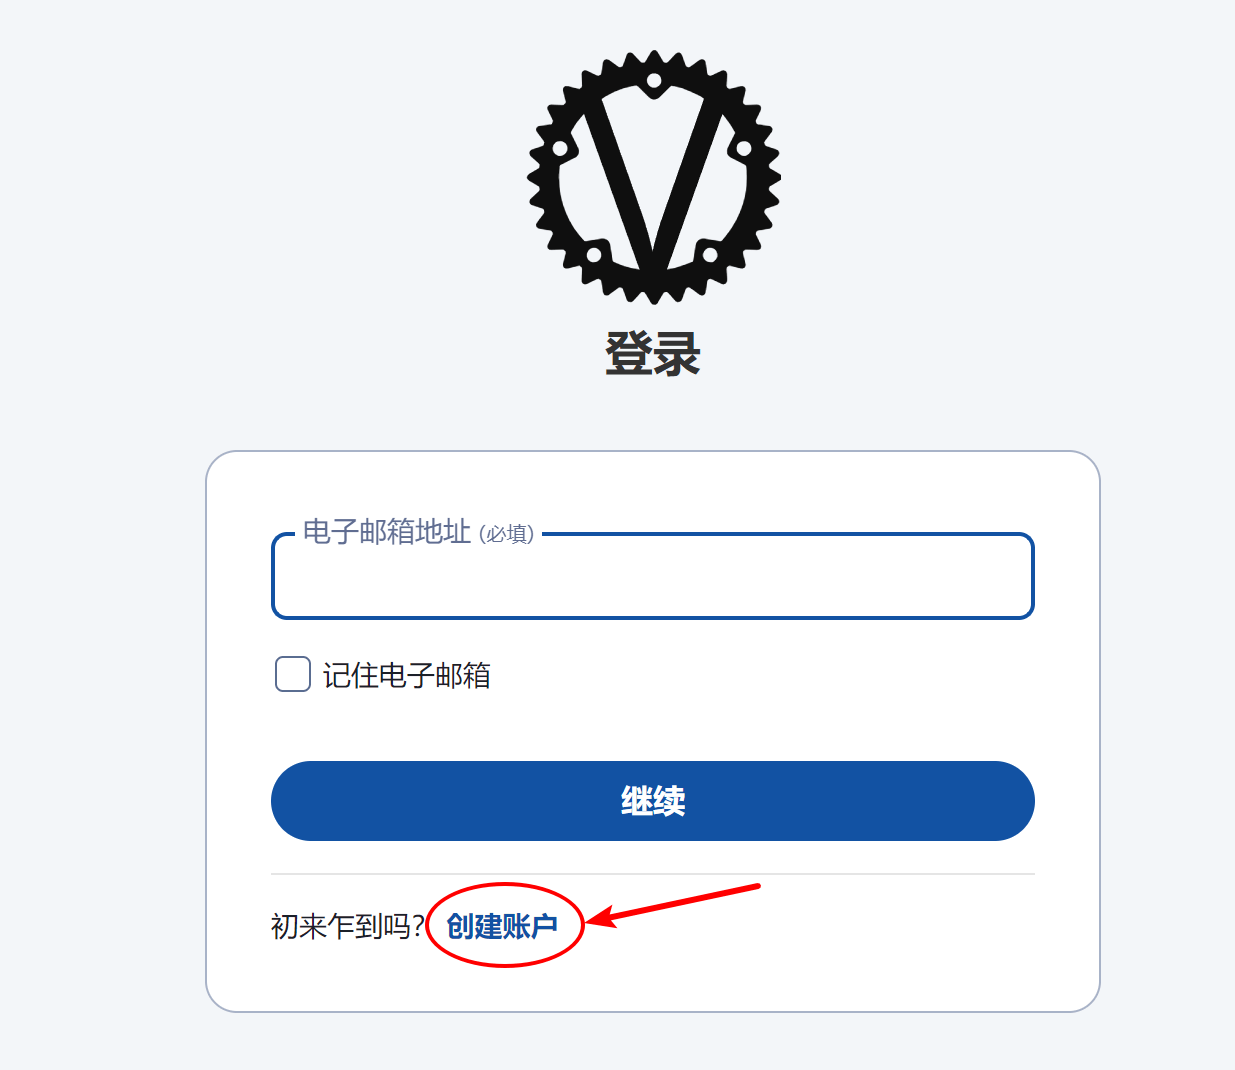Screen dimensions: 1235x1070
Task: Click the 初来乍到吗? text
Action: point(347,926)
